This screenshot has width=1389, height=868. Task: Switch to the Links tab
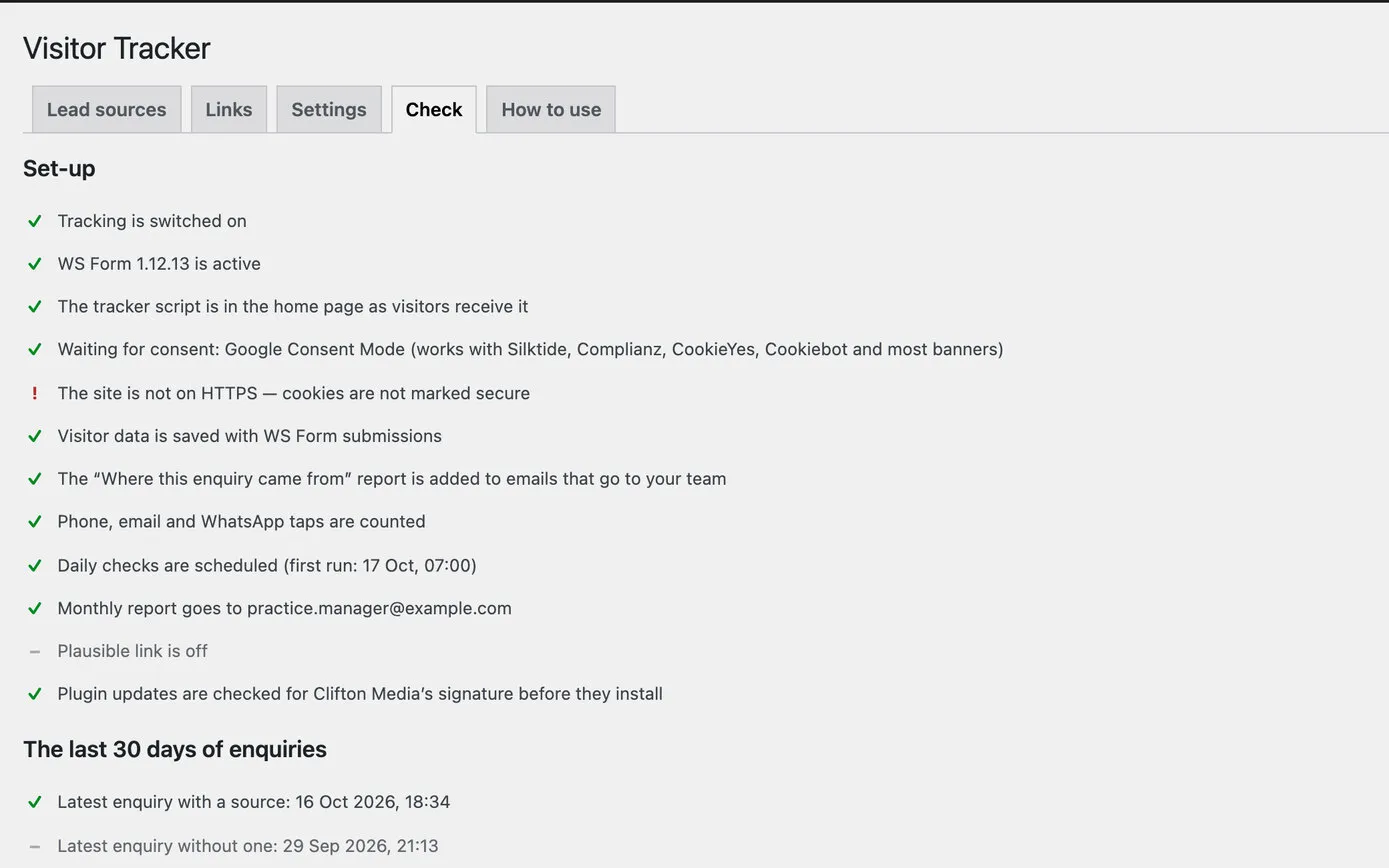click(x=229, y=109)
